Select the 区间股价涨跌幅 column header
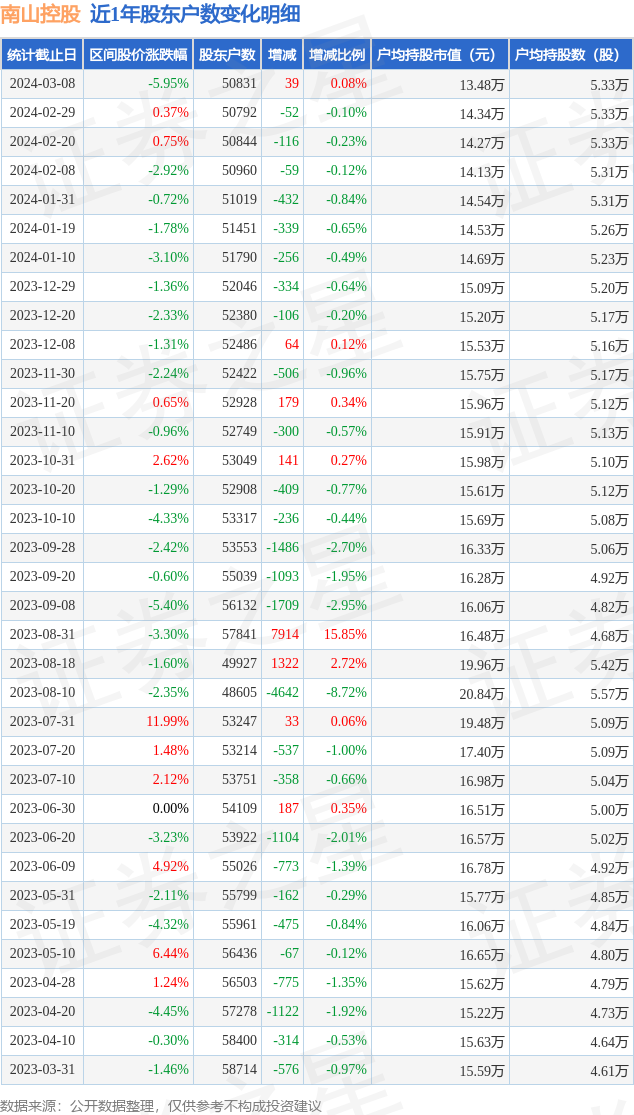The image size is (634, 1115). (x=137, y=55)
